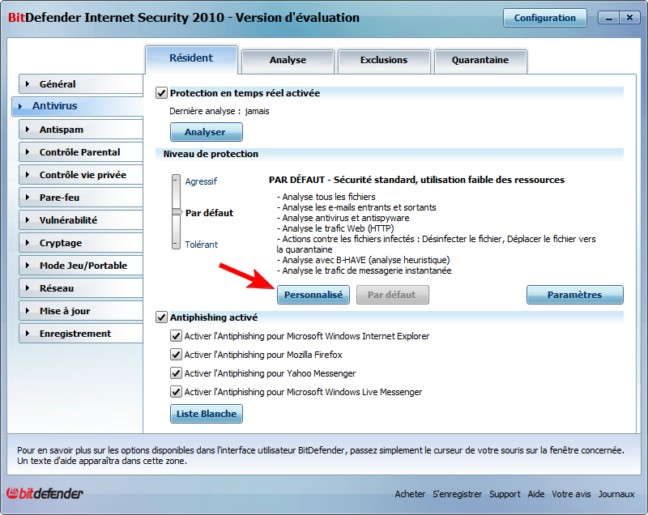The height and width of the screenshot is (515, 648).
Task: Click the Configuration button
Action: pyautogui.click(x=545, y=18)
